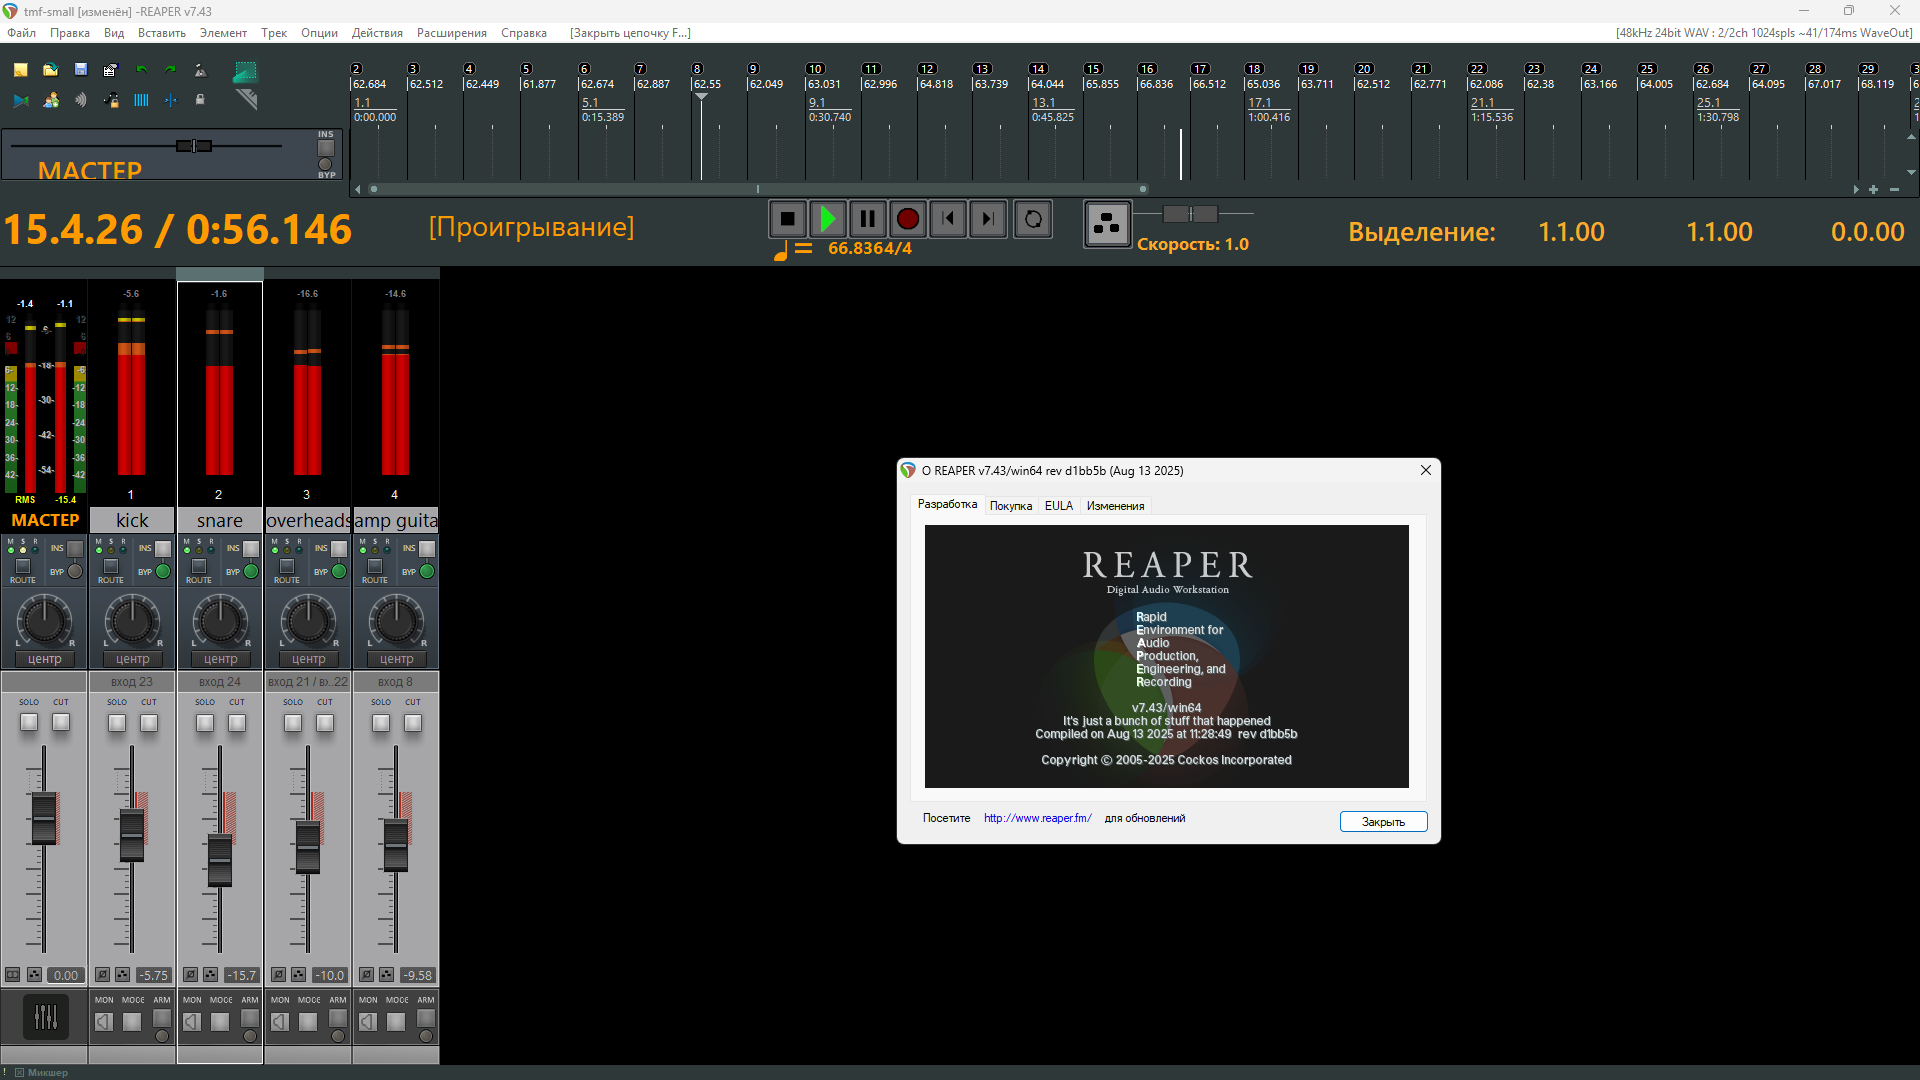
Task: Click the tempo note icon in transport
Action: [780, 250]
